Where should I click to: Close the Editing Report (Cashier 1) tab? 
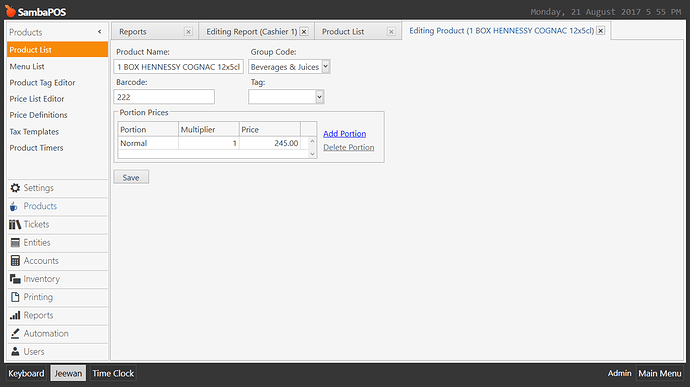pos(304,32)
